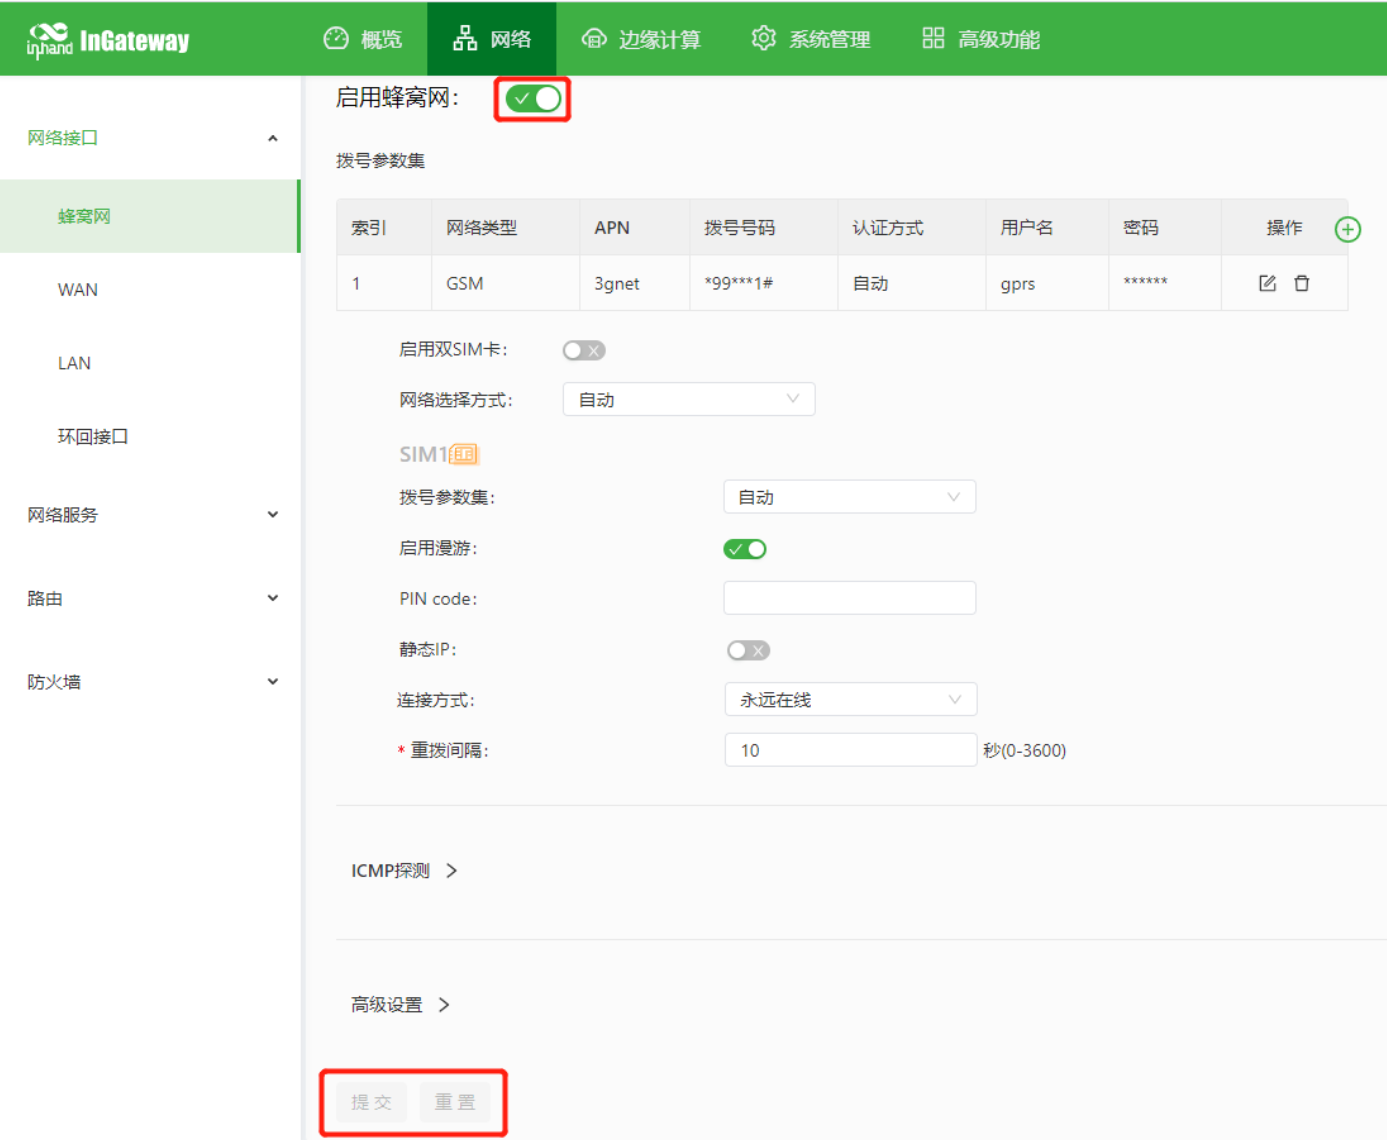Expand the 防火墙 sidebar group

point(150,682)
